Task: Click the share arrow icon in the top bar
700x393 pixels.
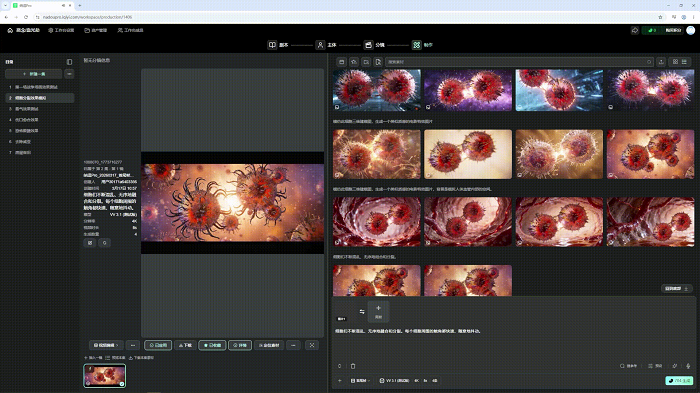Action: click(635, 30)
